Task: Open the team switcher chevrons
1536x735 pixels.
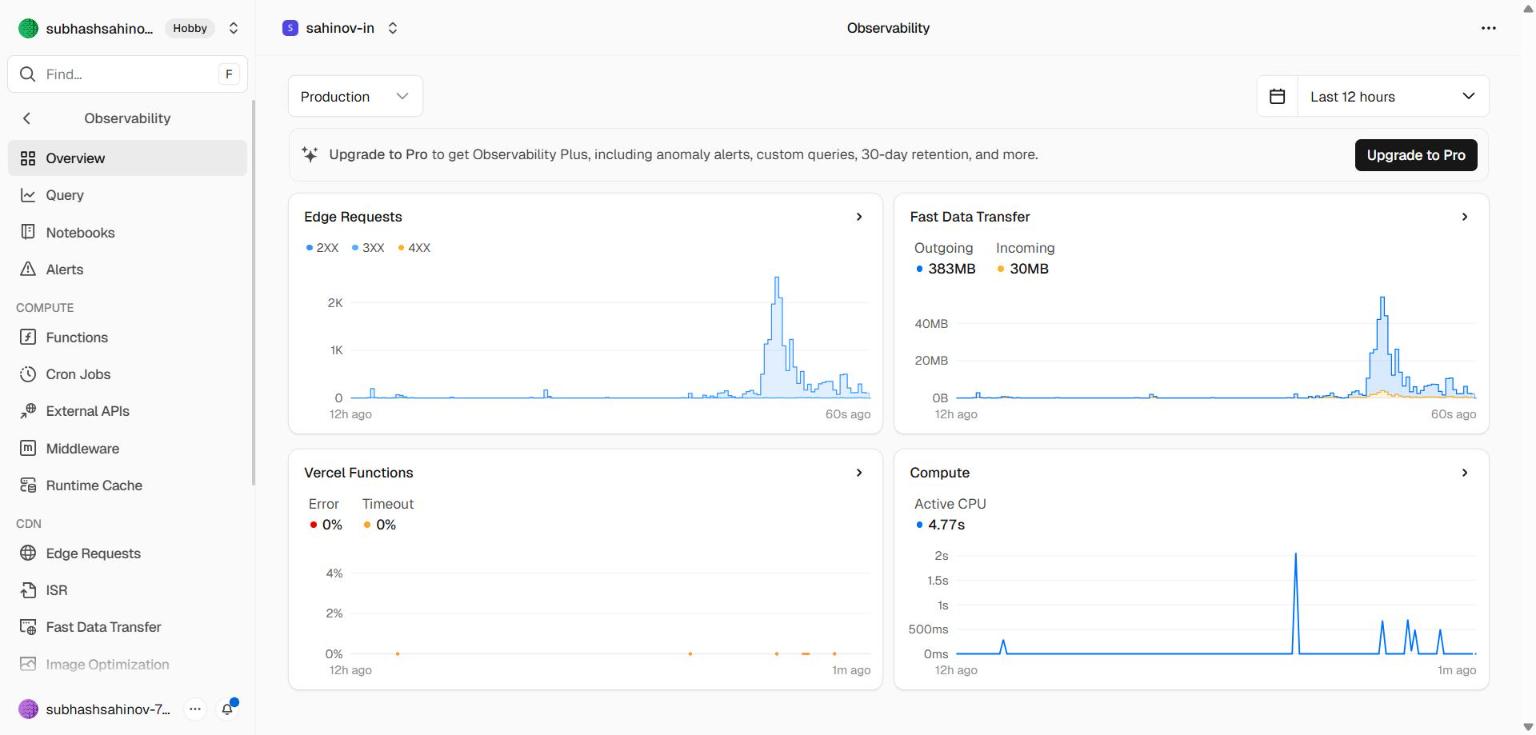Action: (x=233, y=28)
